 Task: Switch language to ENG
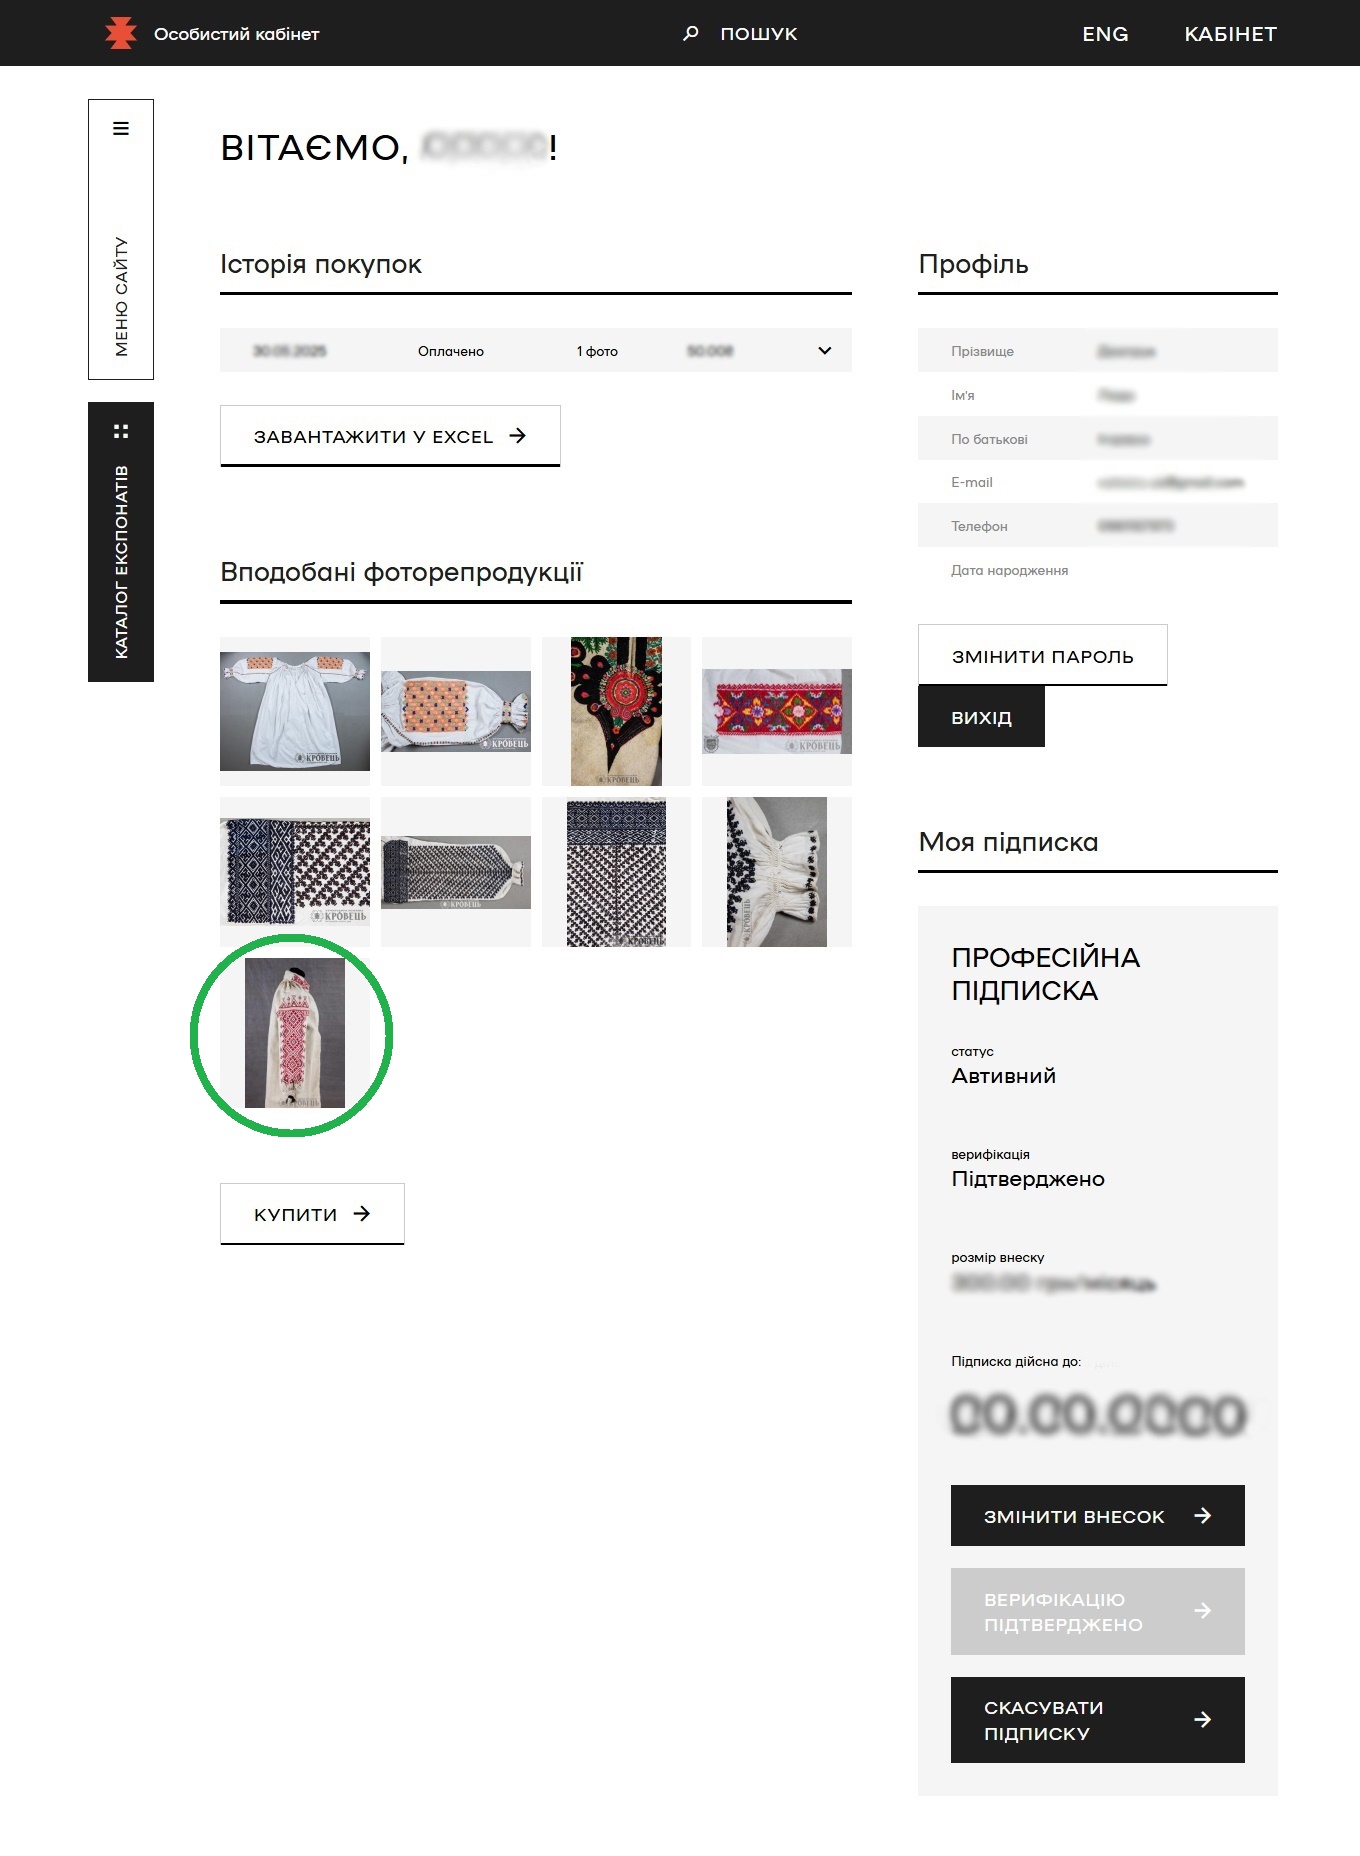(x=1105, y=33)
